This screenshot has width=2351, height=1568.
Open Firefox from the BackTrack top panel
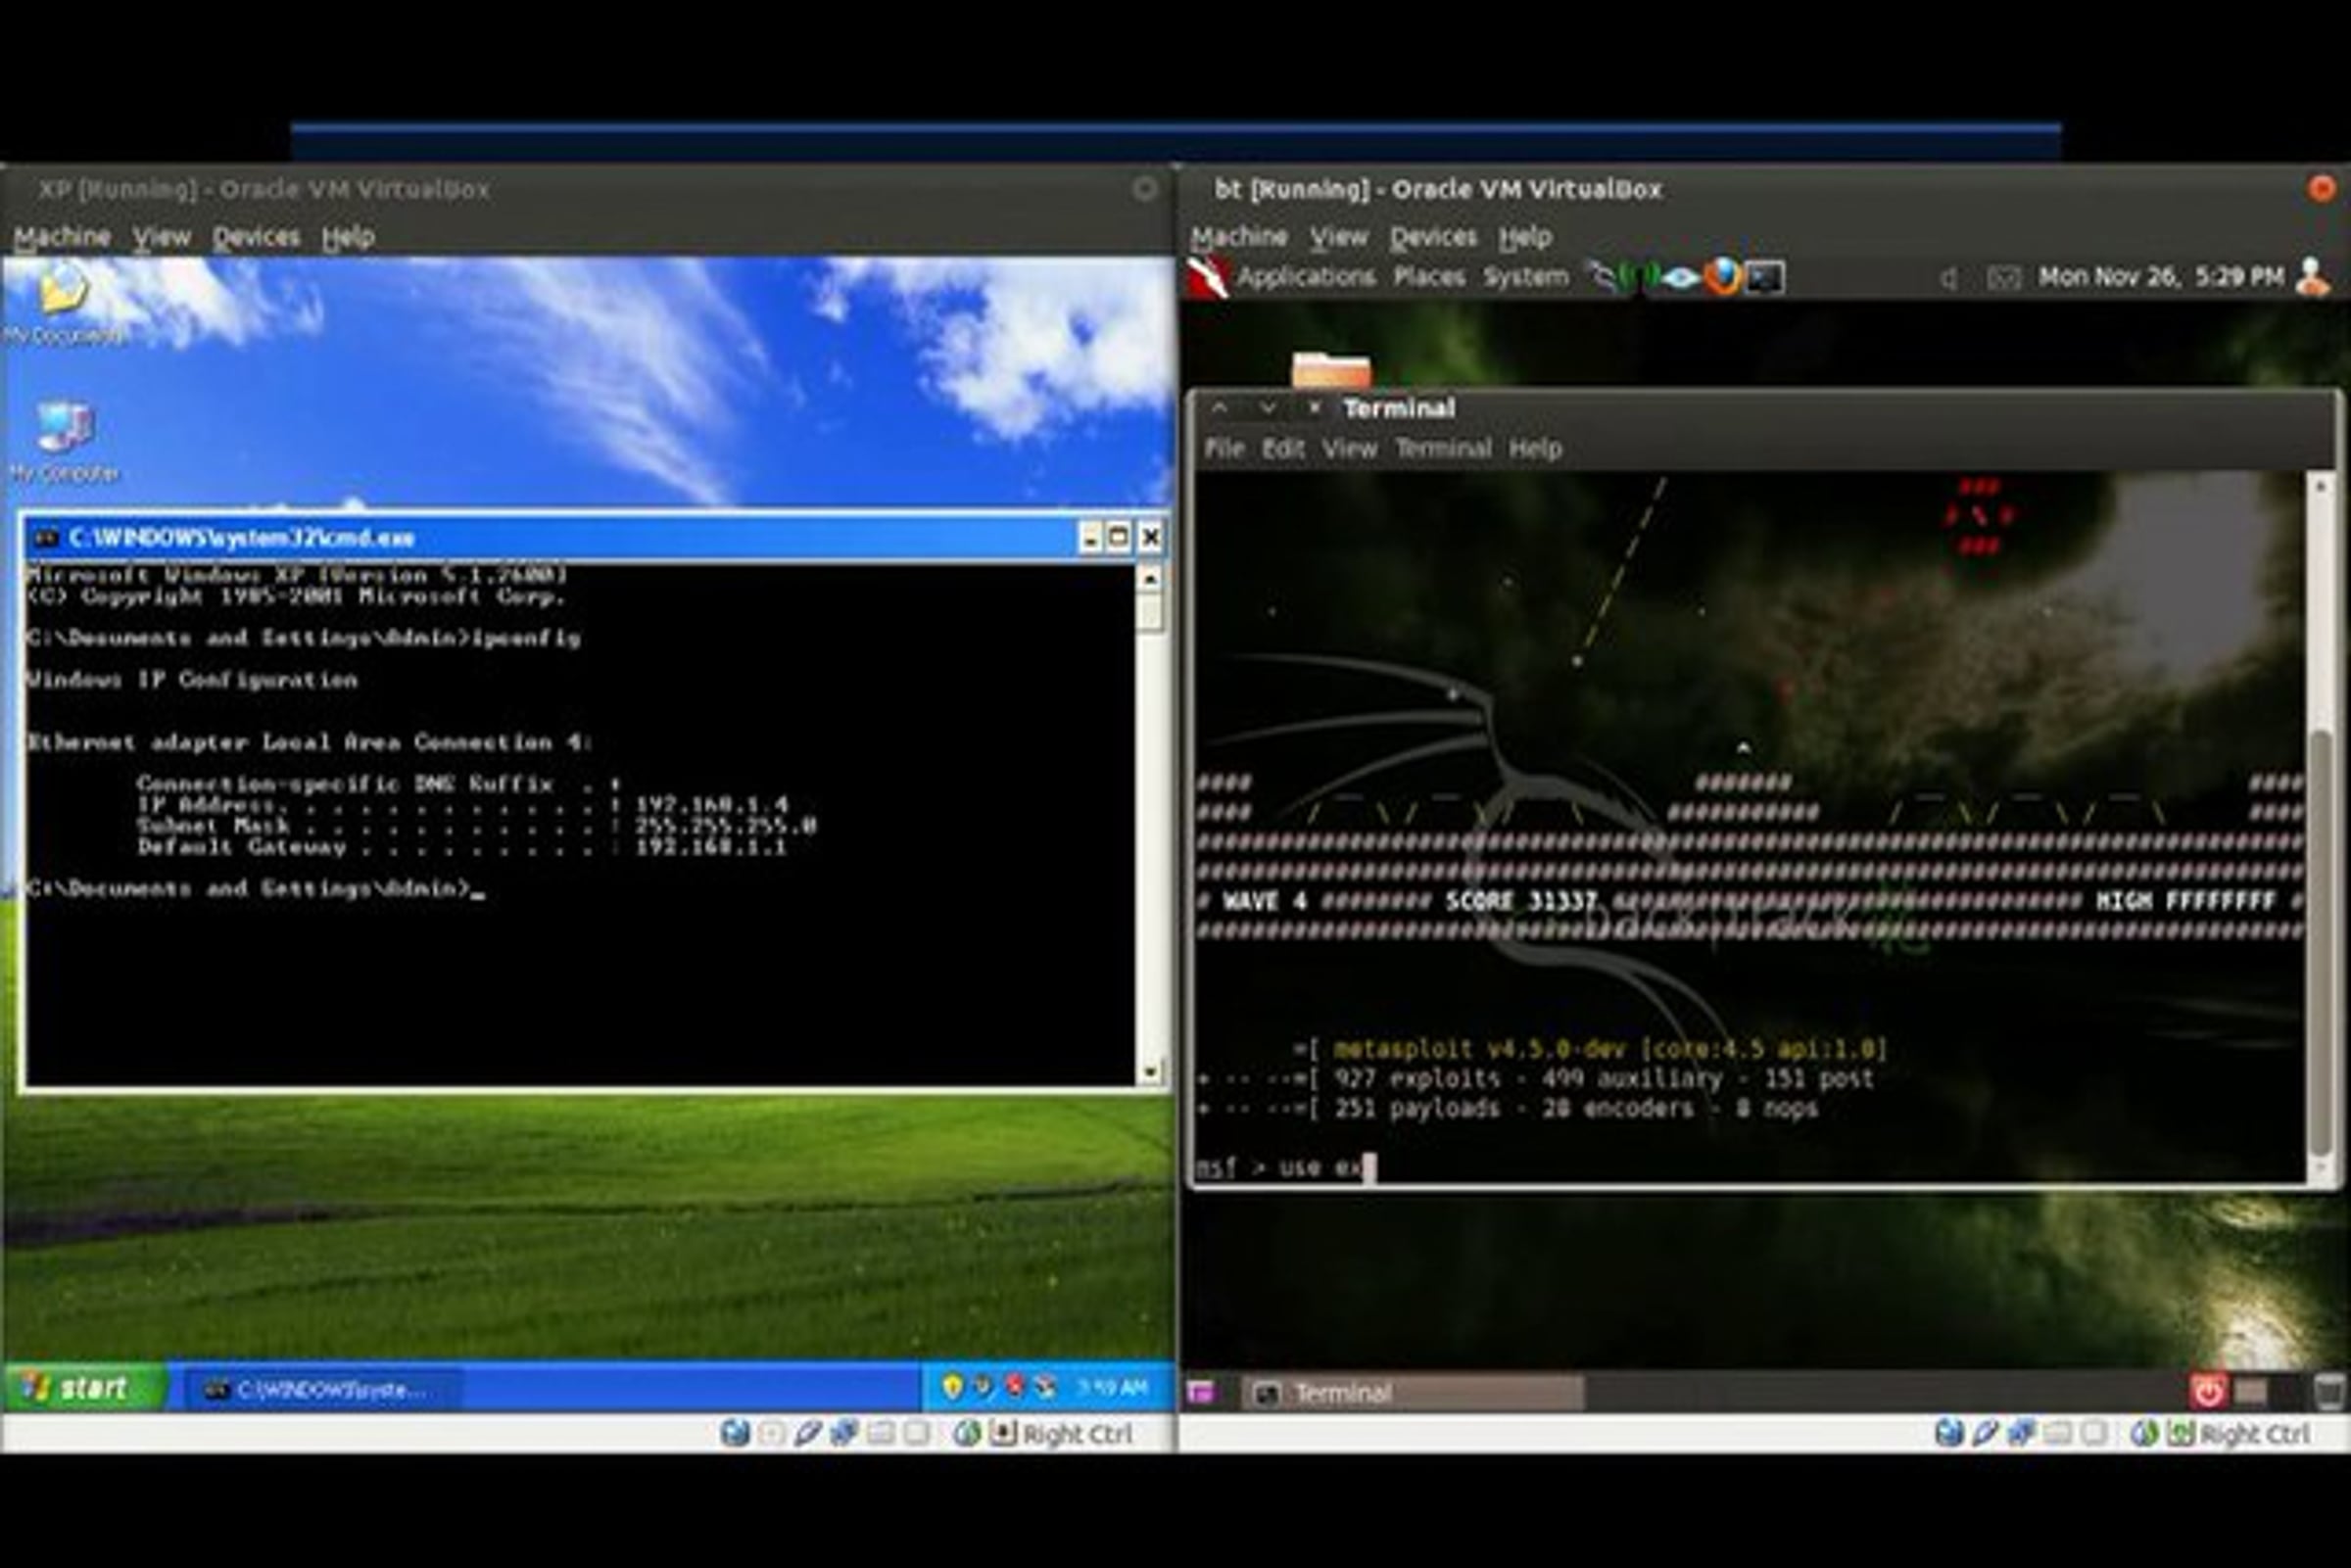[x=1722, y=277]
